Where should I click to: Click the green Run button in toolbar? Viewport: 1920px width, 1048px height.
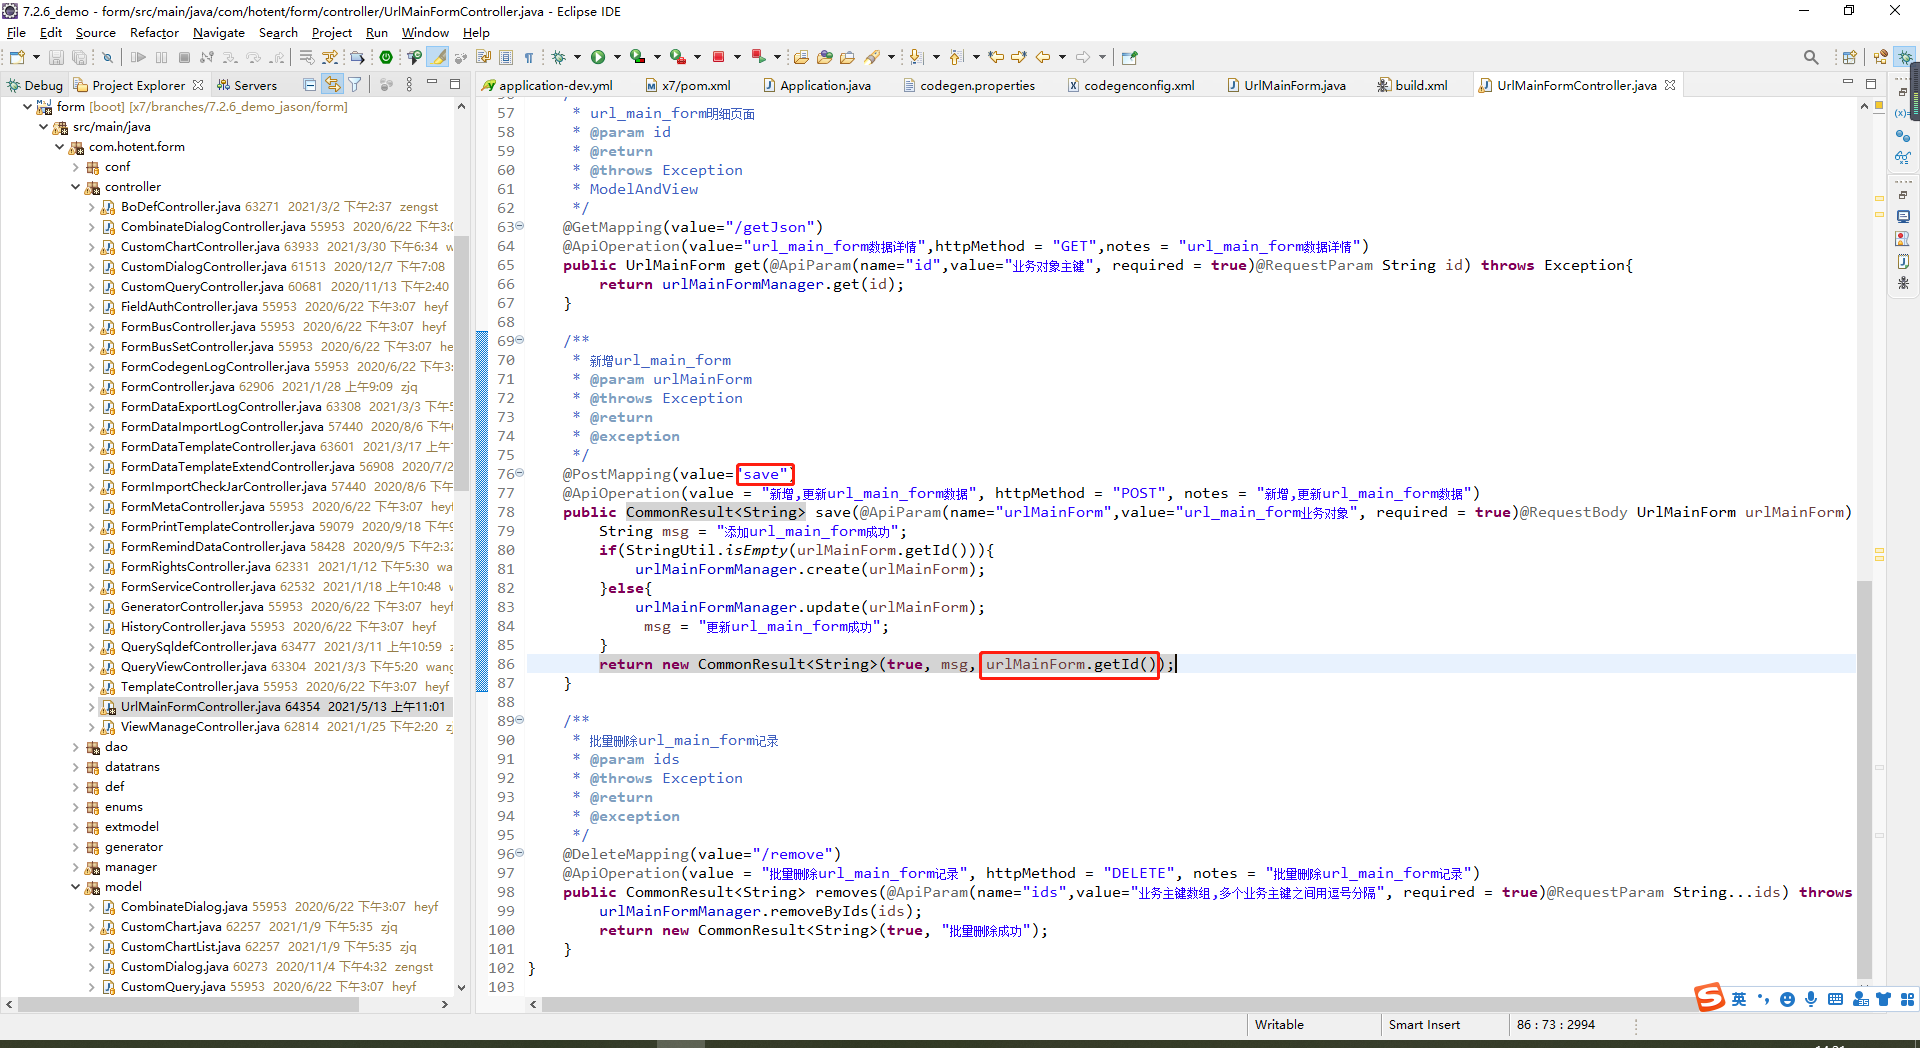pyautogui.click(x=598, y=57)
